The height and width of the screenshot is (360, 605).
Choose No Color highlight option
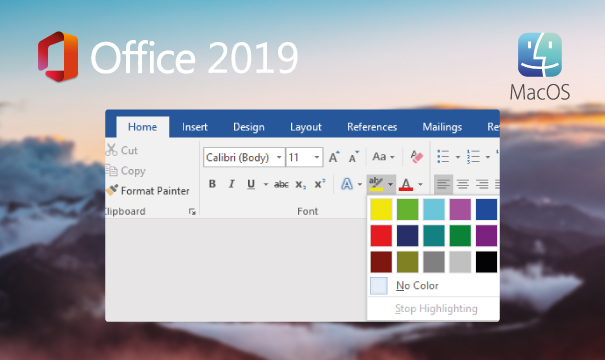(x=433, y=286)
